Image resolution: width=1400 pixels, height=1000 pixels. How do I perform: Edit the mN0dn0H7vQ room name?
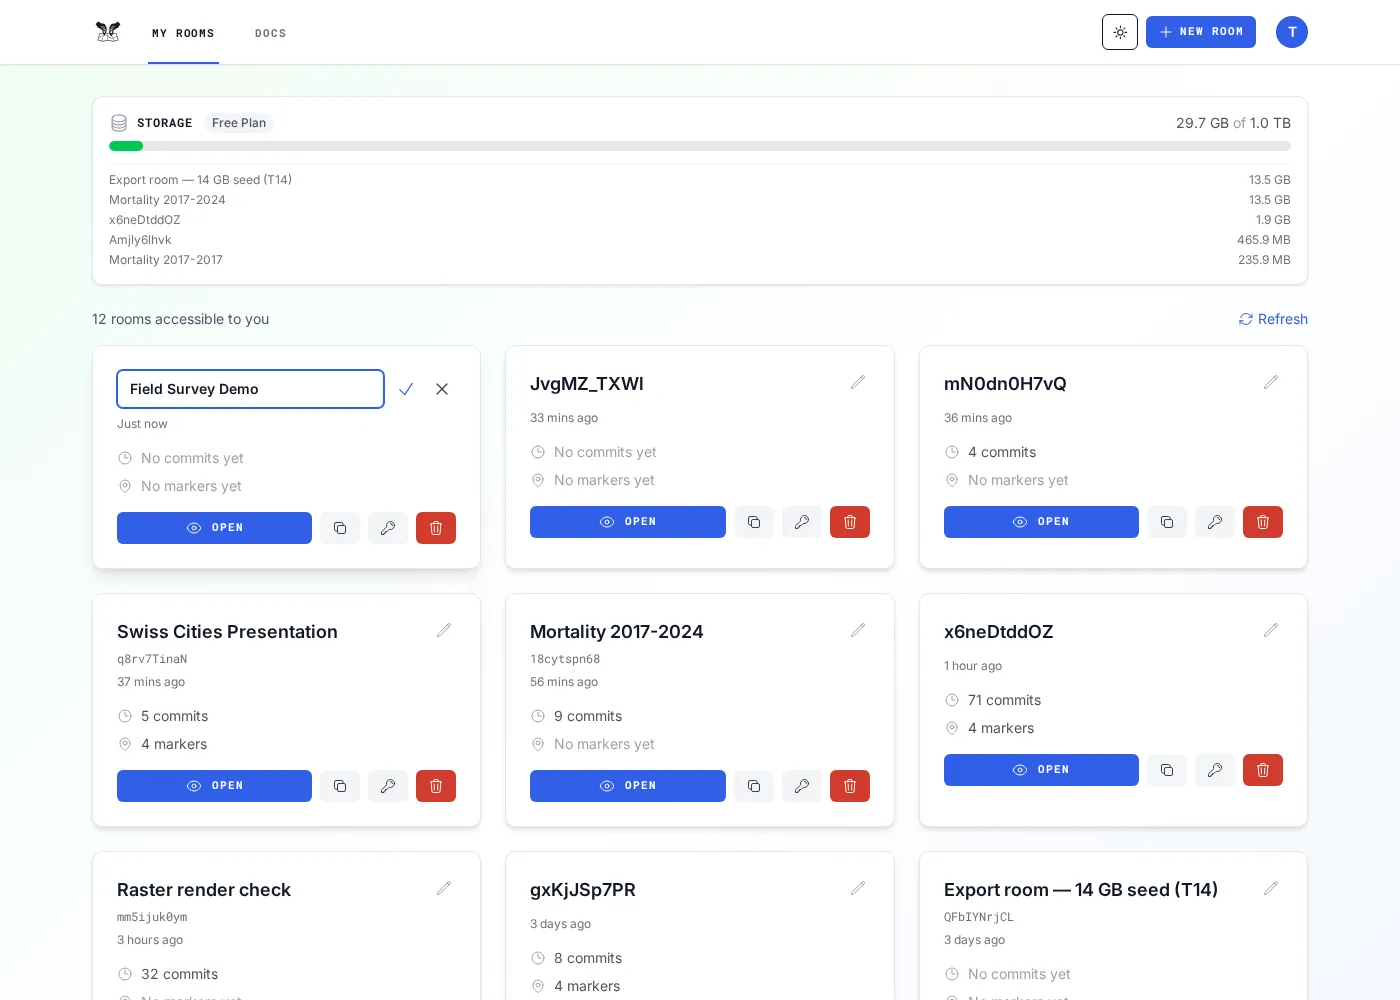coord(1271,383)
